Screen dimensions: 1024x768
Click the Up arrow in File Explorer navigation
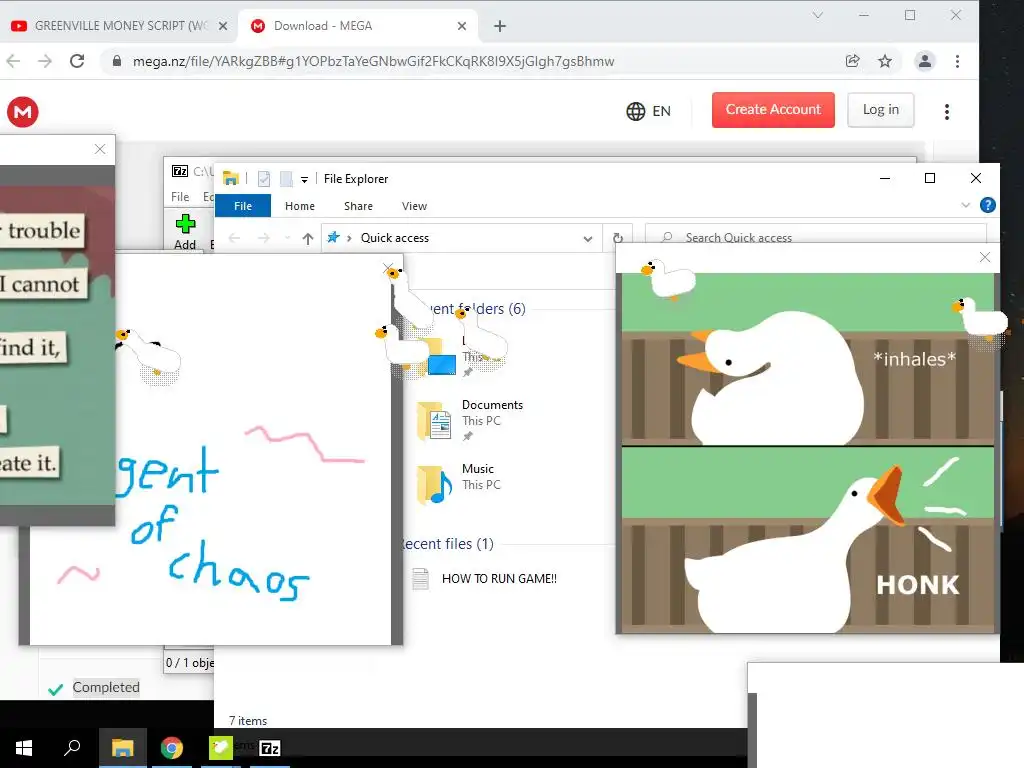coord(308,238)
